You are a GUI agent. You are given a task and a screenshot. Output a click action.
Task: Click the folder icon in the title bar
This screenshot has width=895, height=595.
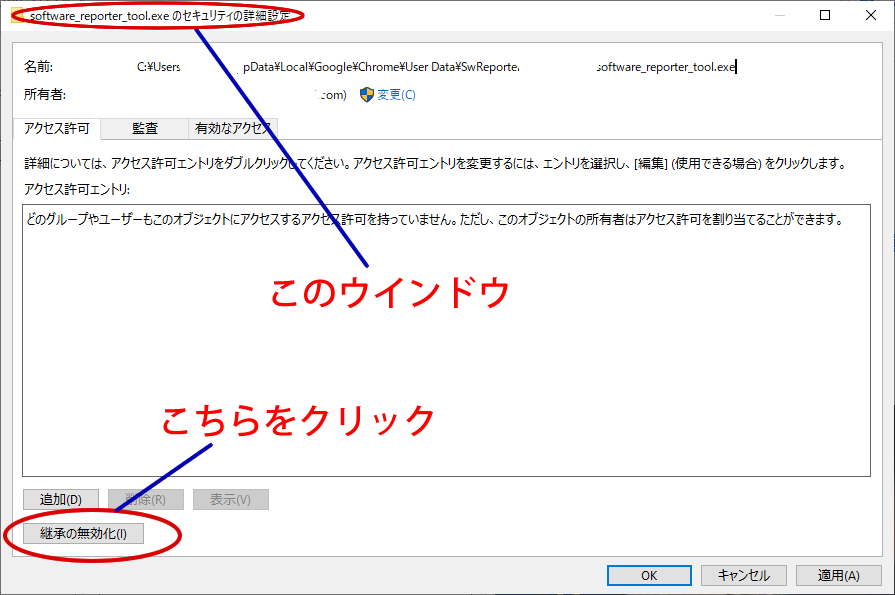pos(17,15)
